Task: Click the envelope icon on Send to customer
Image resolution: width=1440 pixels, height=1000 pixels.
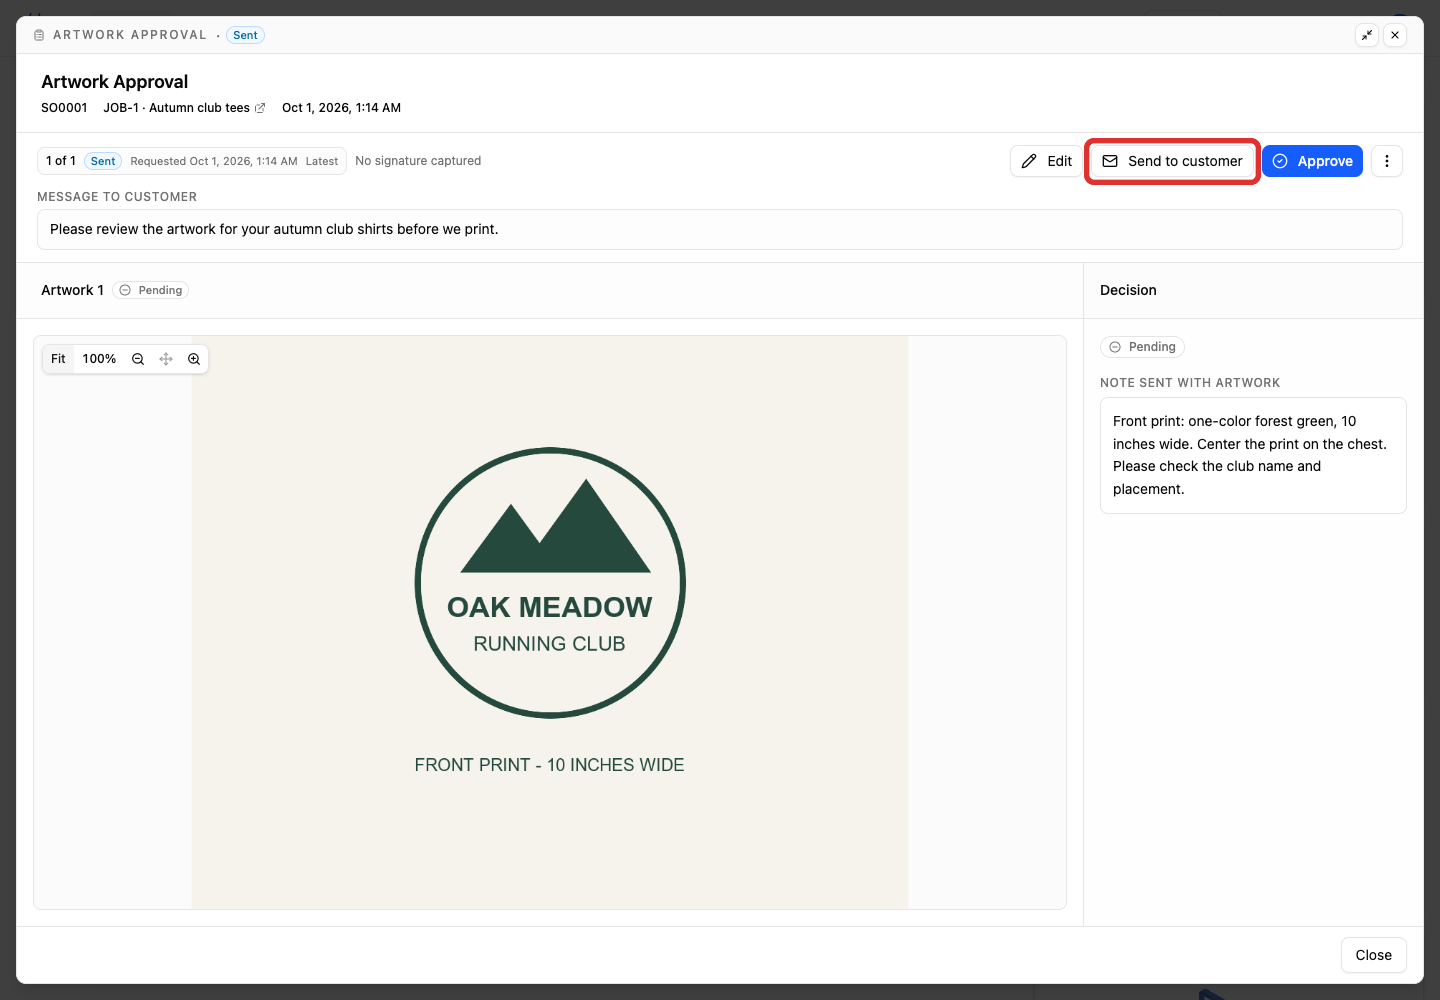Action: [1110, 161]
